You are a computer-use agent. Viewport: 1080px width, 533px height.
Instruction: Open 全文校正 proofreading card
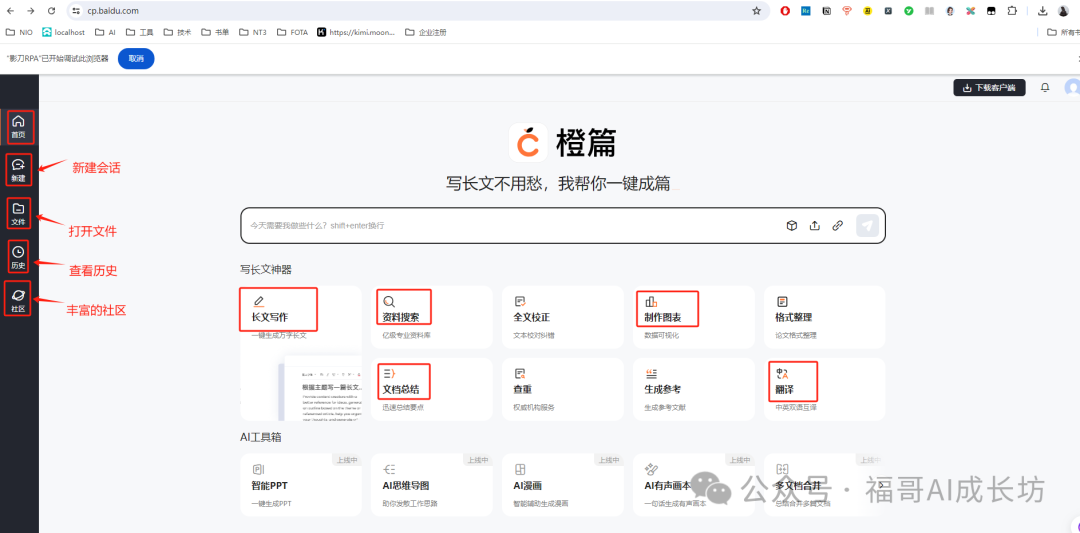(x=563, y=317)
